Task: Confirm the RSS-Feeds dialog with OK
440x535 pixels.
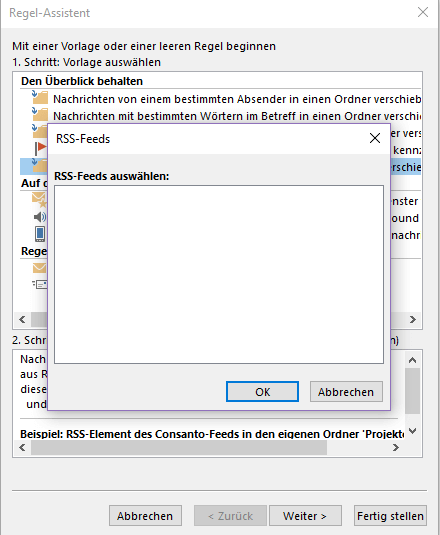Action: click(x=262, y=392)
